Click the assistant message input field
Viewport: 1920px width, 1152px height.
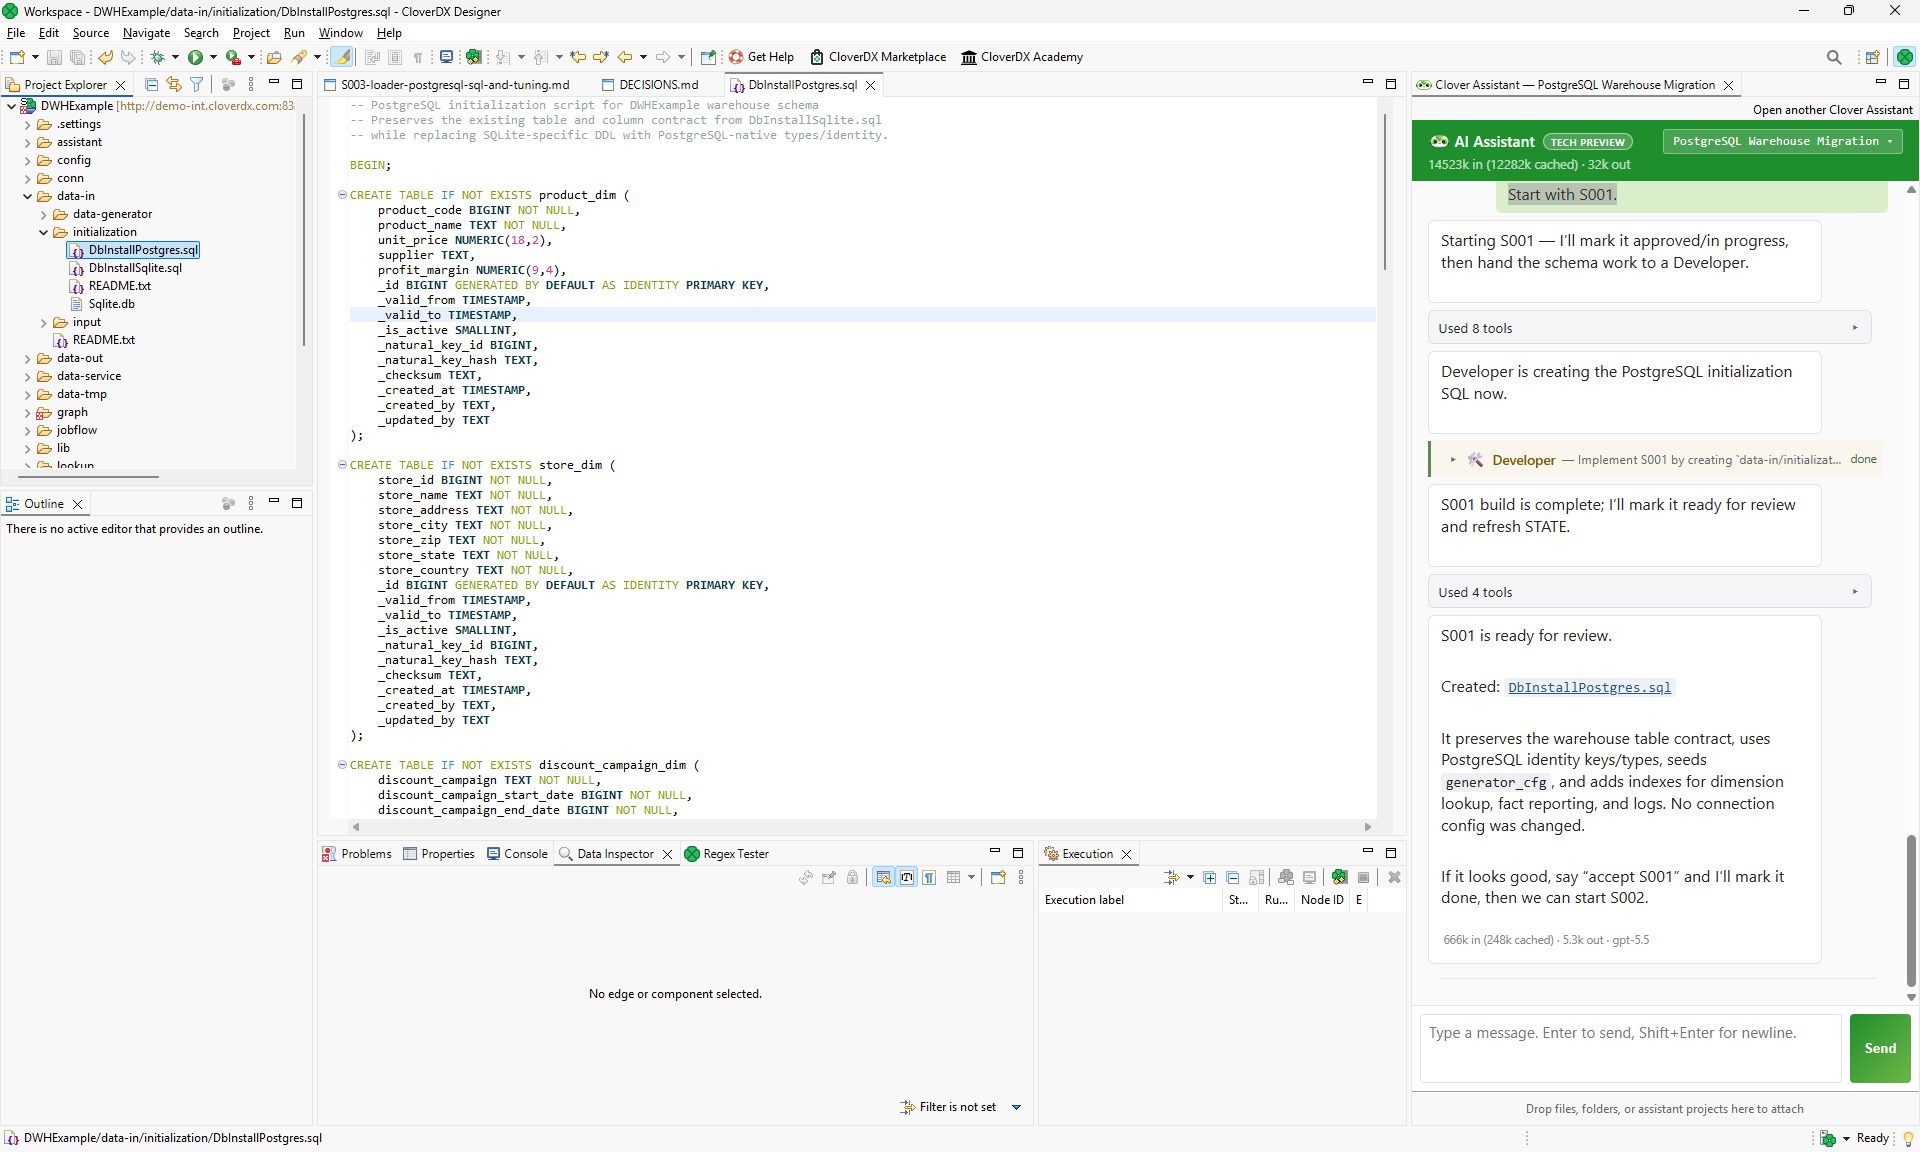(x=1630, y=1048)
